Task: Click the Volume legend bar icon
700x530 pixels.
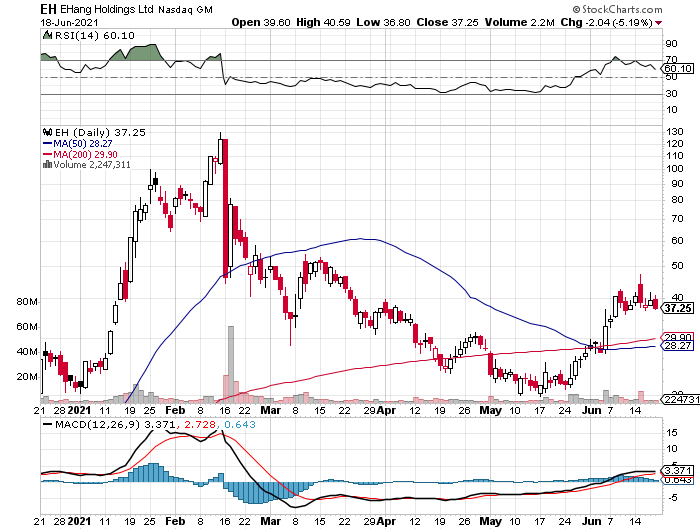Action: pos(46,164)
